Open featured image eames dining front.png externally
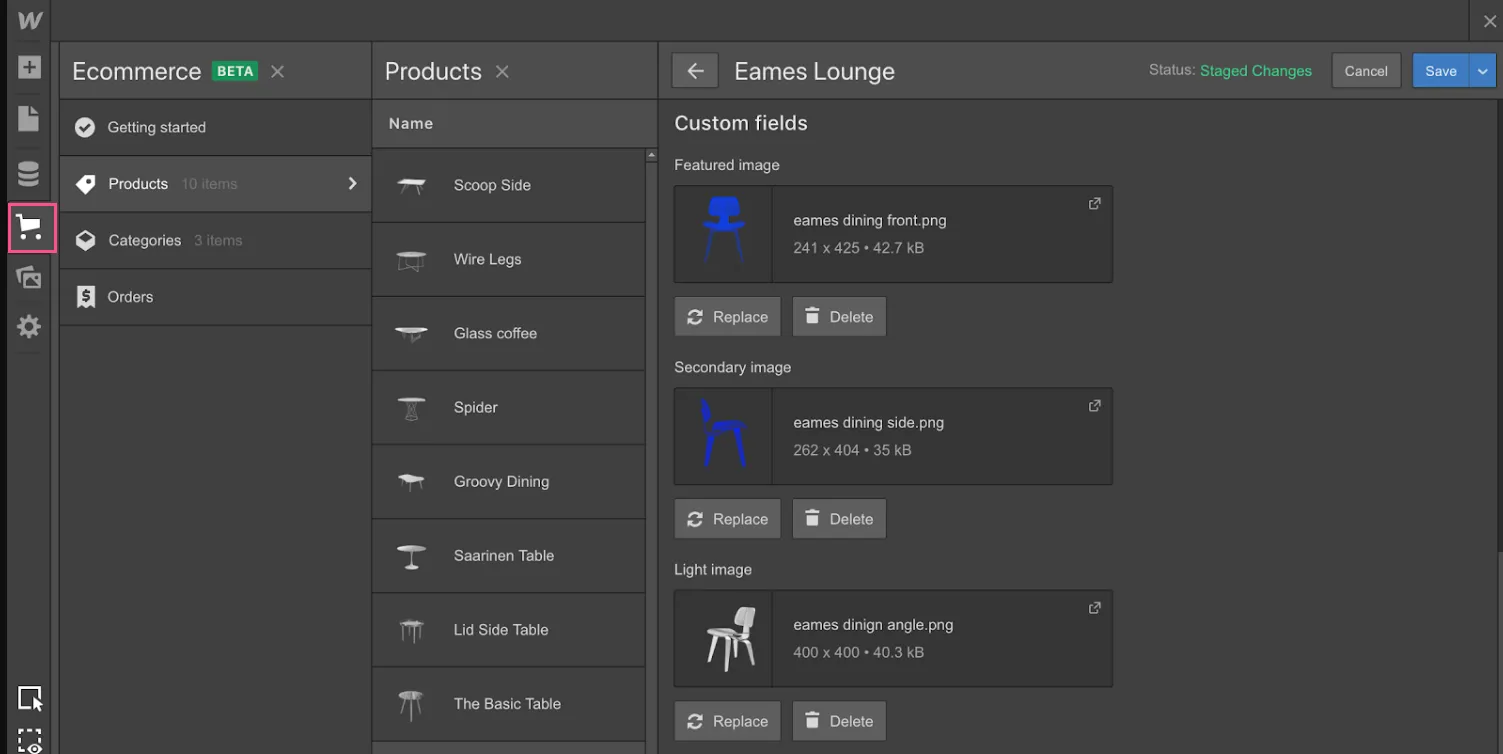Viewport: 1503px width, 754px height. coord(1094,204)
